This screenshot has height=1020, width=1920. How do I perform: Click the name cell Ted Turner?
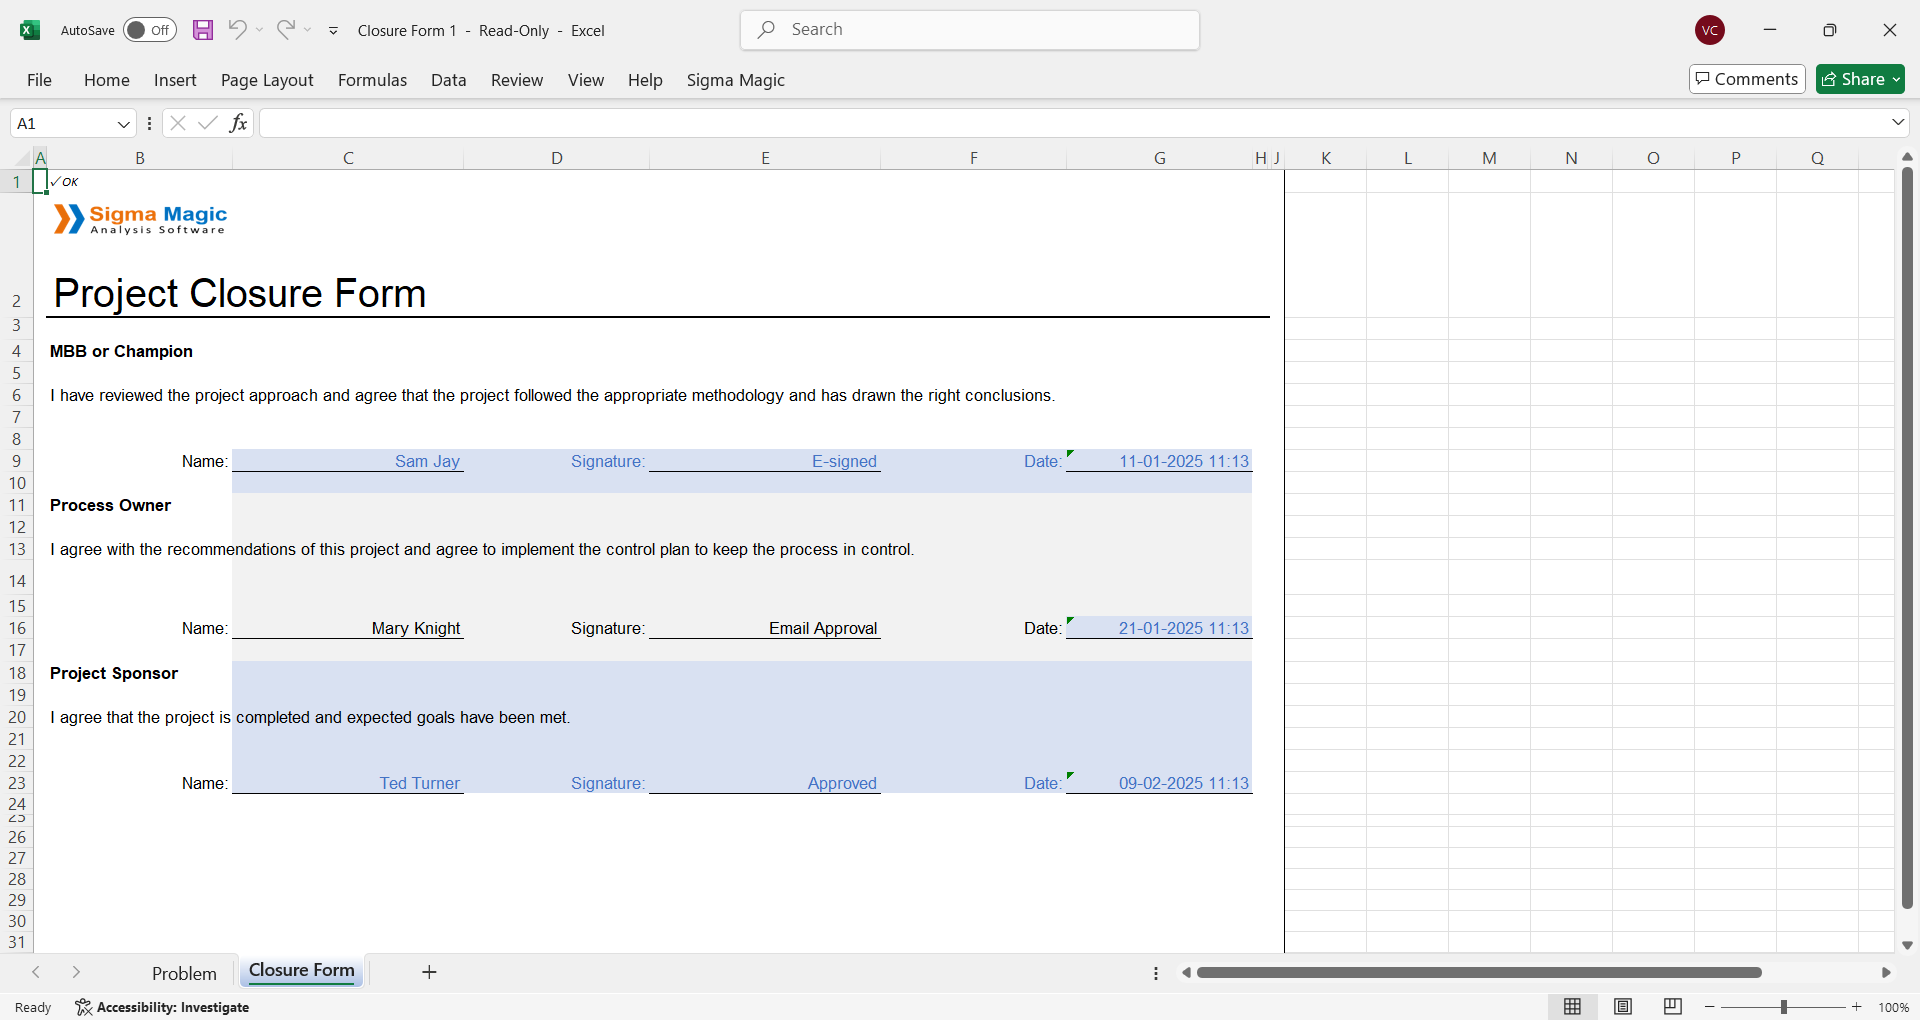[348, 783]
